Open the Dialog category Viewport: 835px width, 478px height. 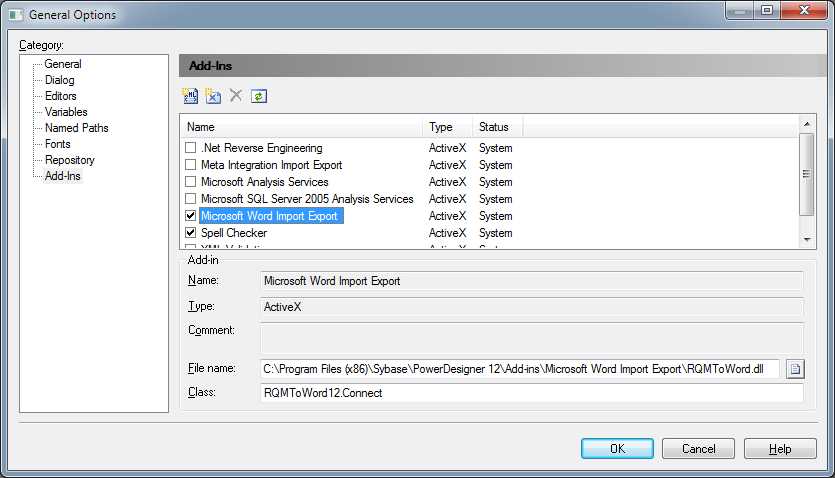point(60,80)
